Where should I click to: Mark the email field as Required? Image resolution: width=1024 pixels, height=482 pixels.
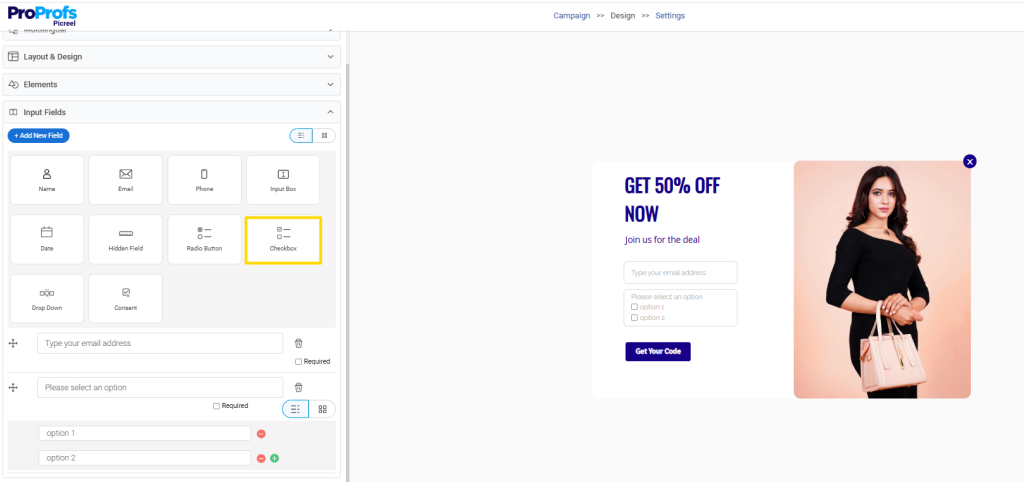(298, 362)
